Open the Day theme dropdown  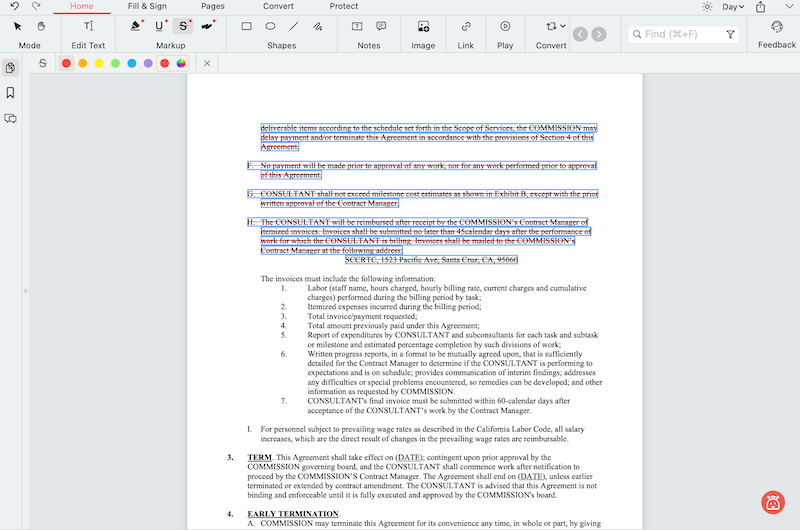(x=733, y=7)
